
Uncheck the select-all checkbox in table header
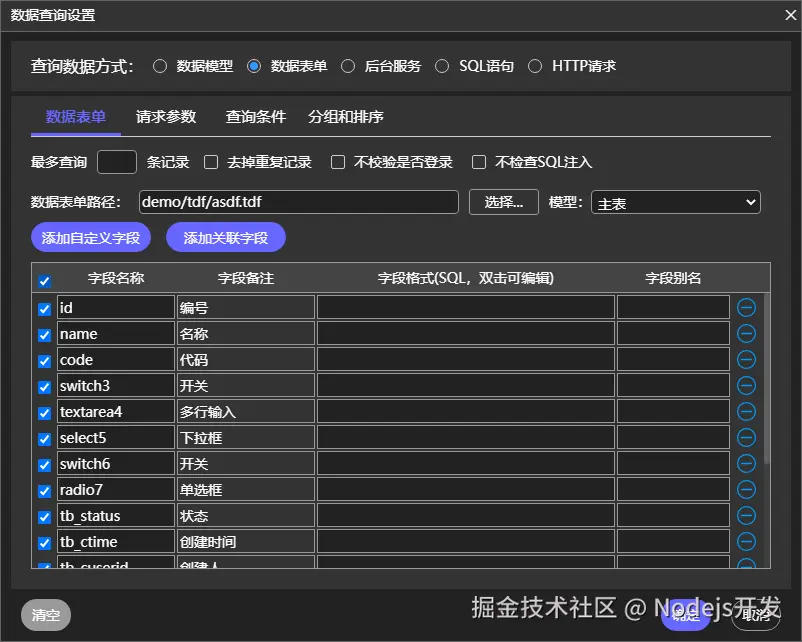click(43, 281)
